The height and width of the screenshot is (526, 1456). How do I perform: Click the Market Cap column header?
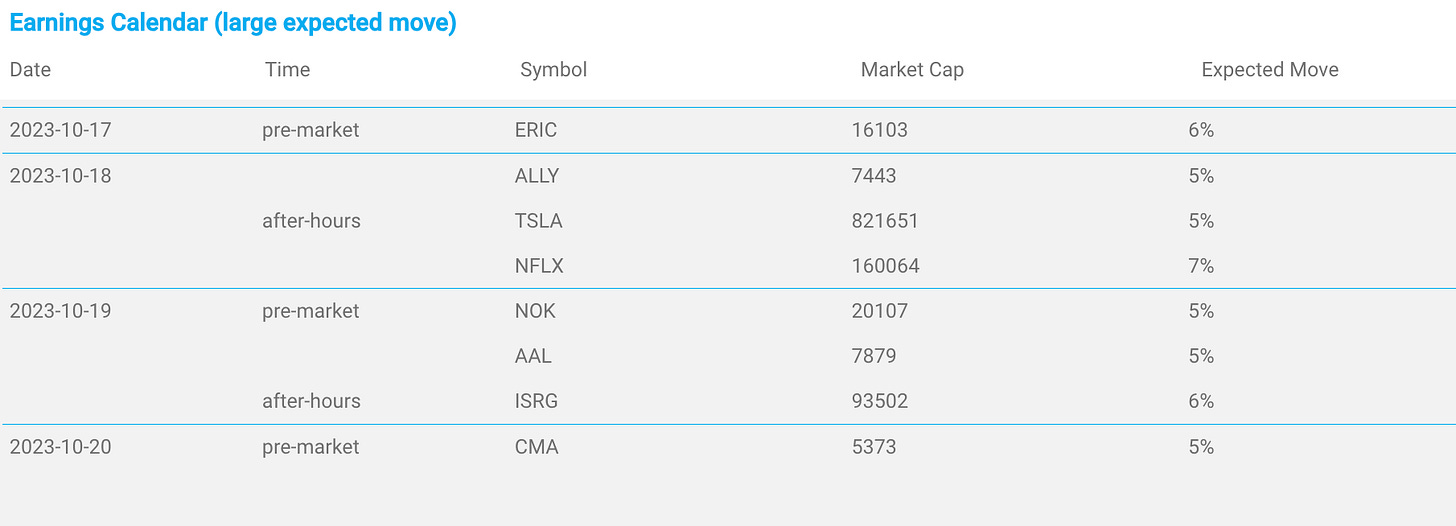(x=912, y=70)
